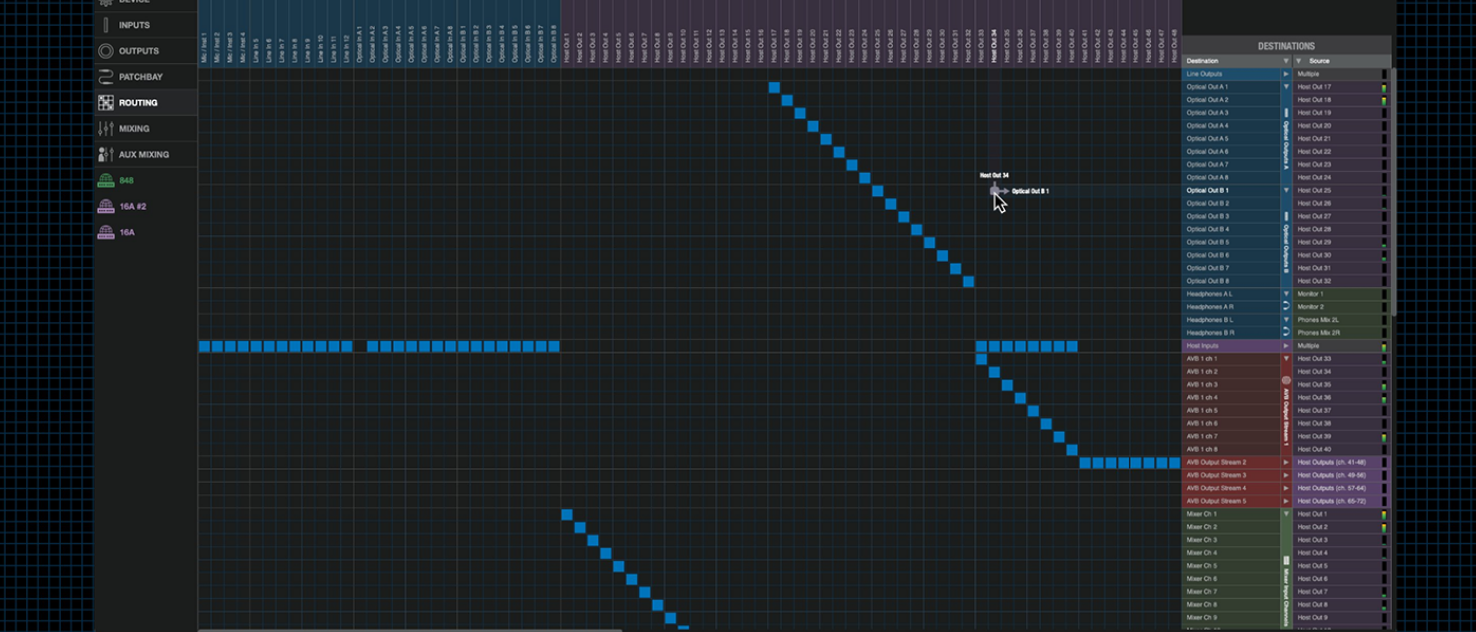Toggle routing Host Out 34 to Optical Out B 1
The image size is (1476, 632).
pyautogui.click(x=994, y=191)
